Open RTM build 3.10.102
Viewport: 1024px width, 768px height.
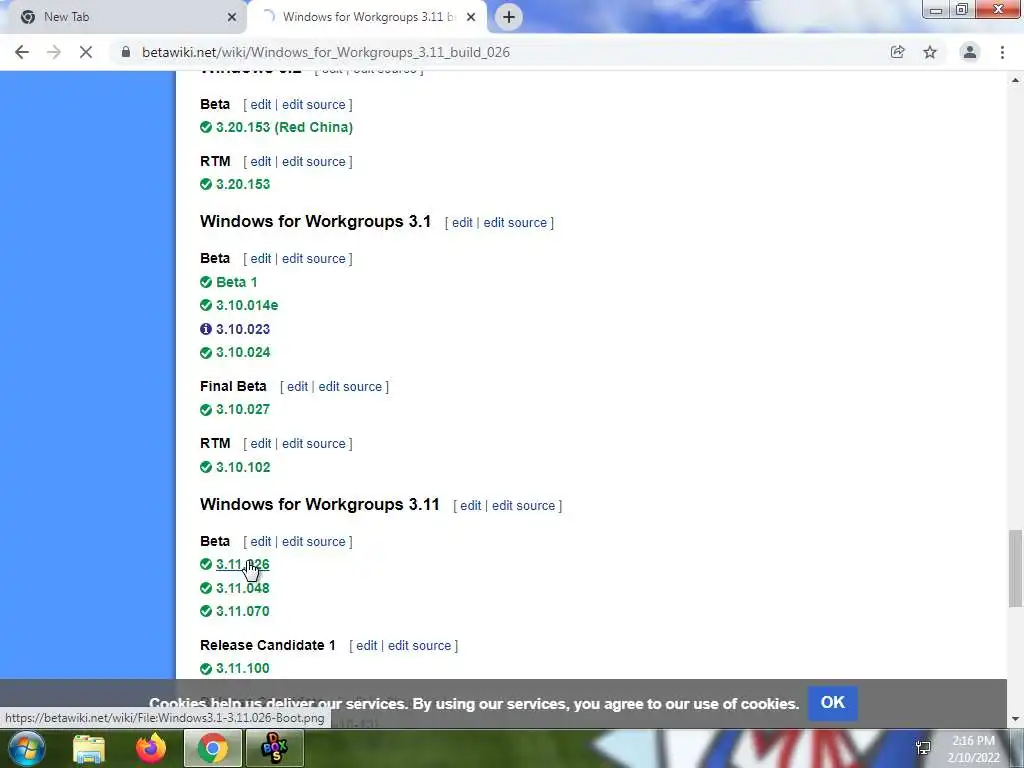click(243, 468)
